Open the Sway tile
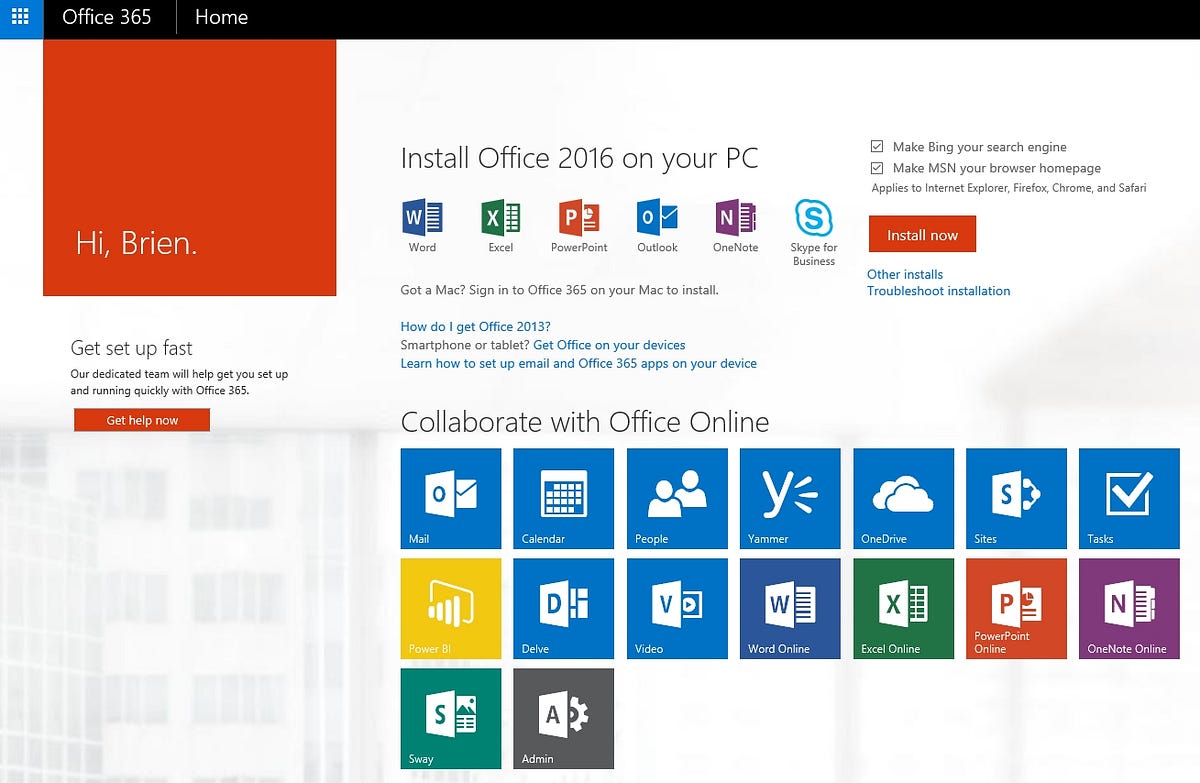The width and height of the screenshot is (1200, 783). point(451,719)
